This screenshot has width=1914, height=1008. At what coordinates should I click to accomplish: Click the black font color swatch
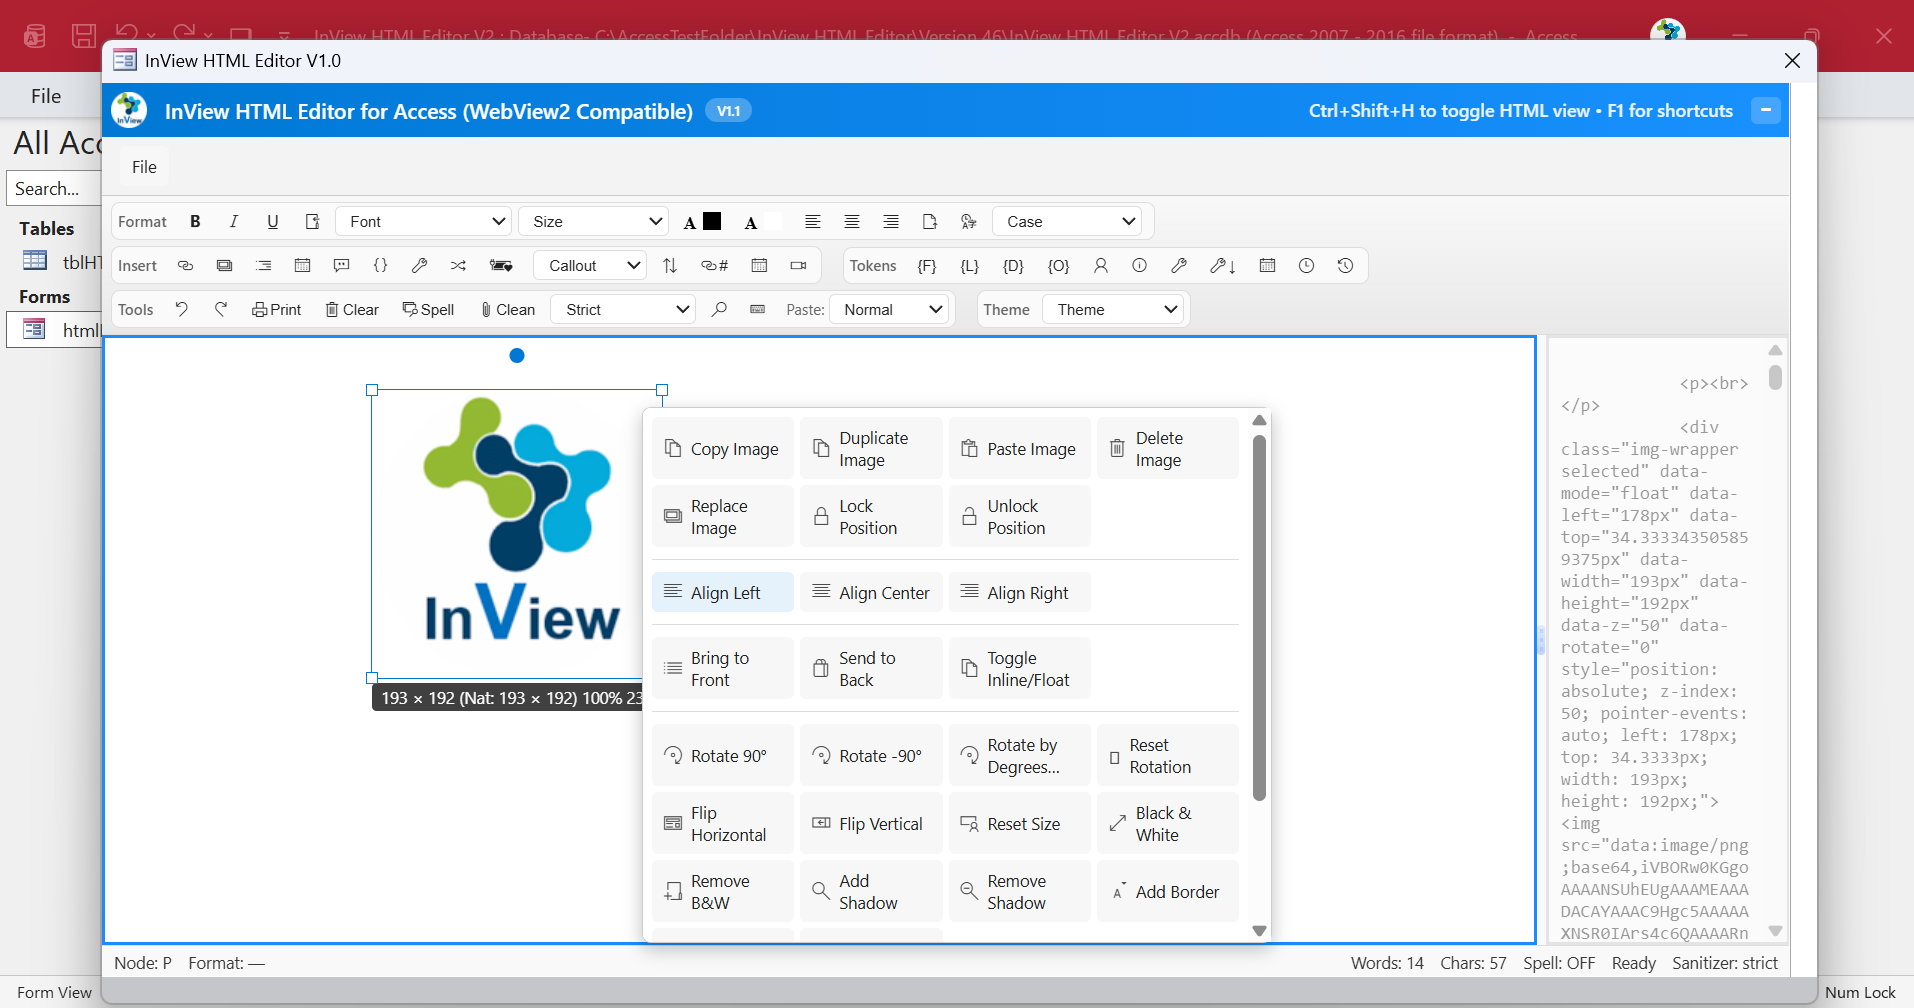[711, 221]
